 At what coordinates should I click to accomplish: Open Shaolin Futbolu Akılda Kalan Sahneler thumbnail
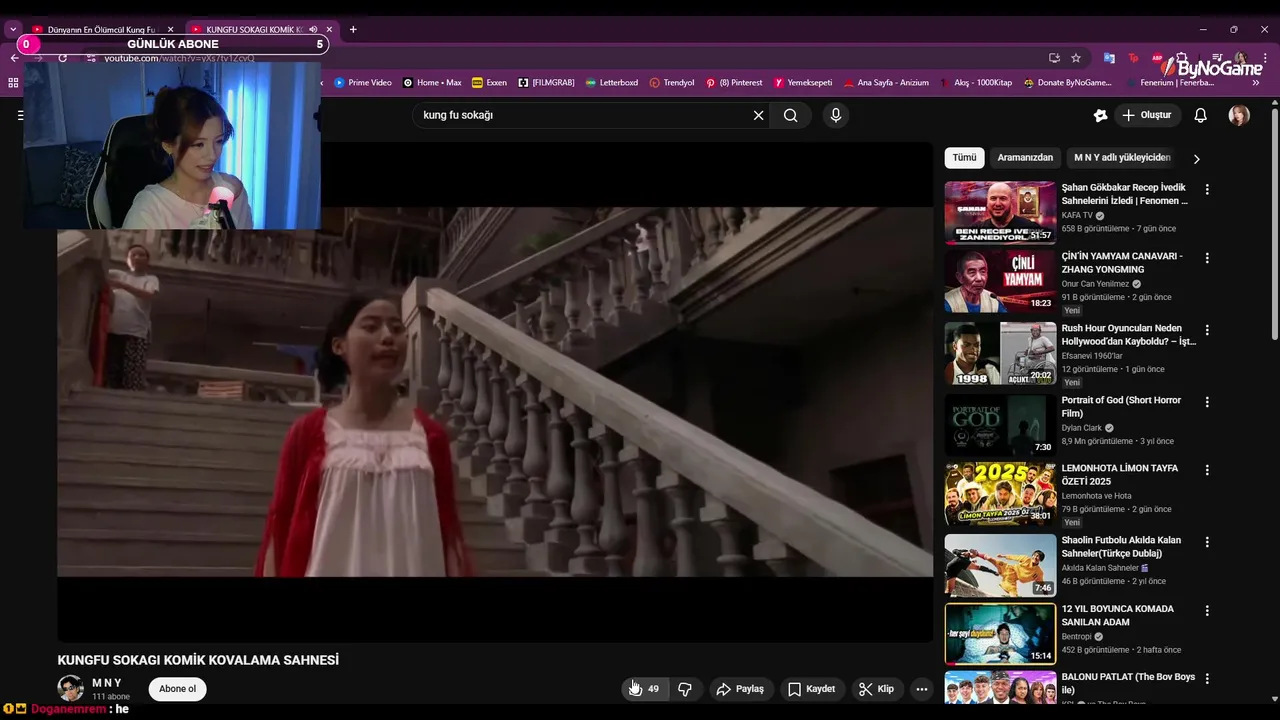coord(1000,565)
